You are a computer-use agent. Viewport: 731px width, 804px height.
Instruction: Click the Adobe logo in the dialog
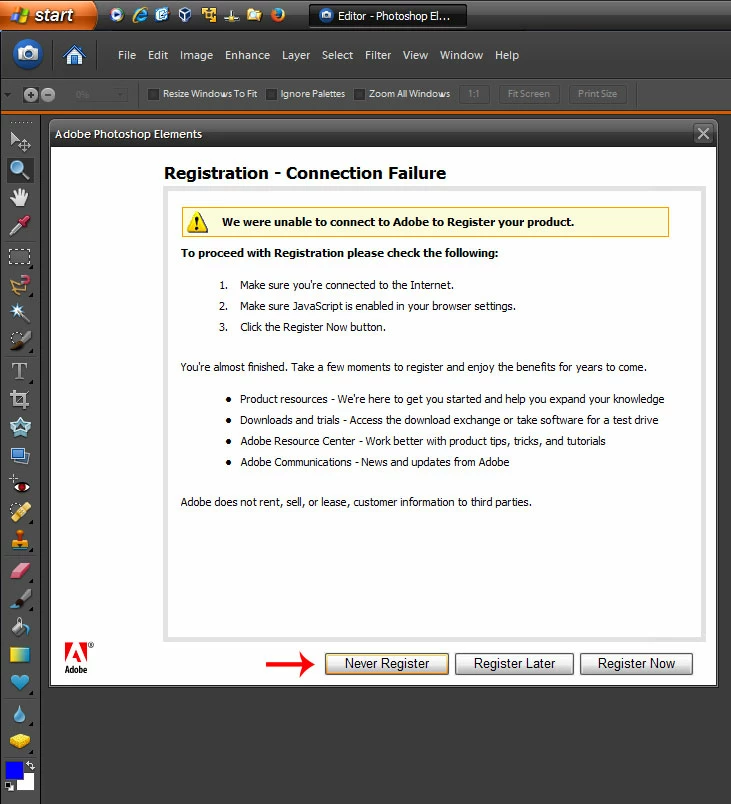(x=78, y=658)
